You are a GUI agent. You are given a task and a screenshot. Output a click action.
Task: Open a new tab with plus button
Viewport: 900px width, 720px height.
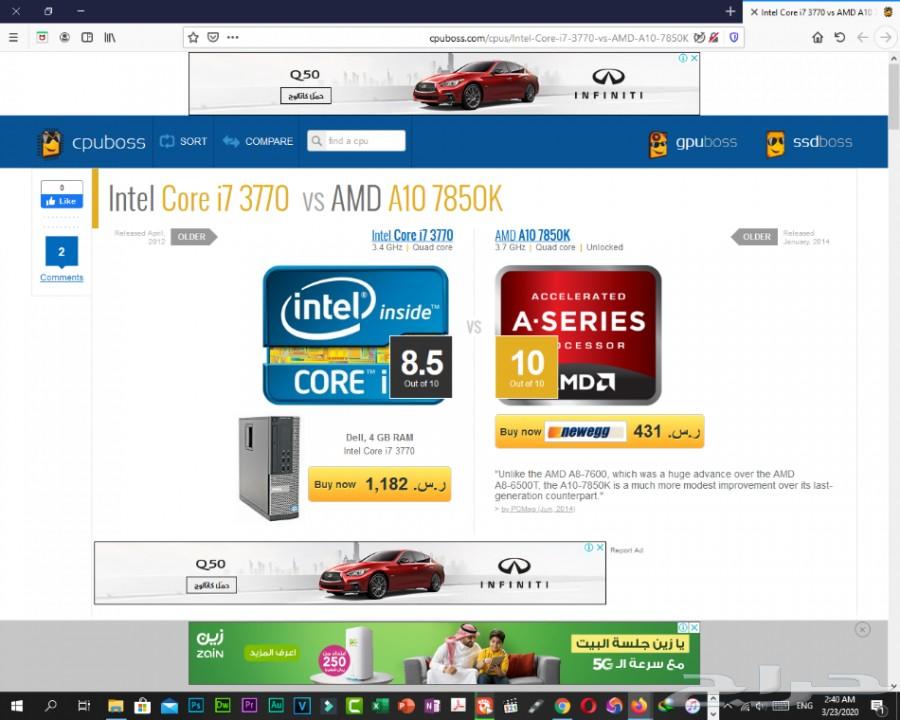730,11
